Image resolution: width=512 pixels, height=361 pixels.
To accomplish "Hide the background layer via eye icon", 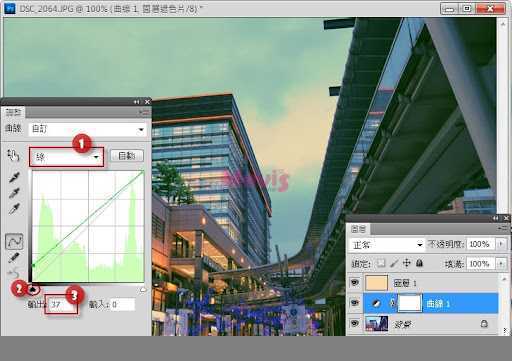I will point(355,324).
